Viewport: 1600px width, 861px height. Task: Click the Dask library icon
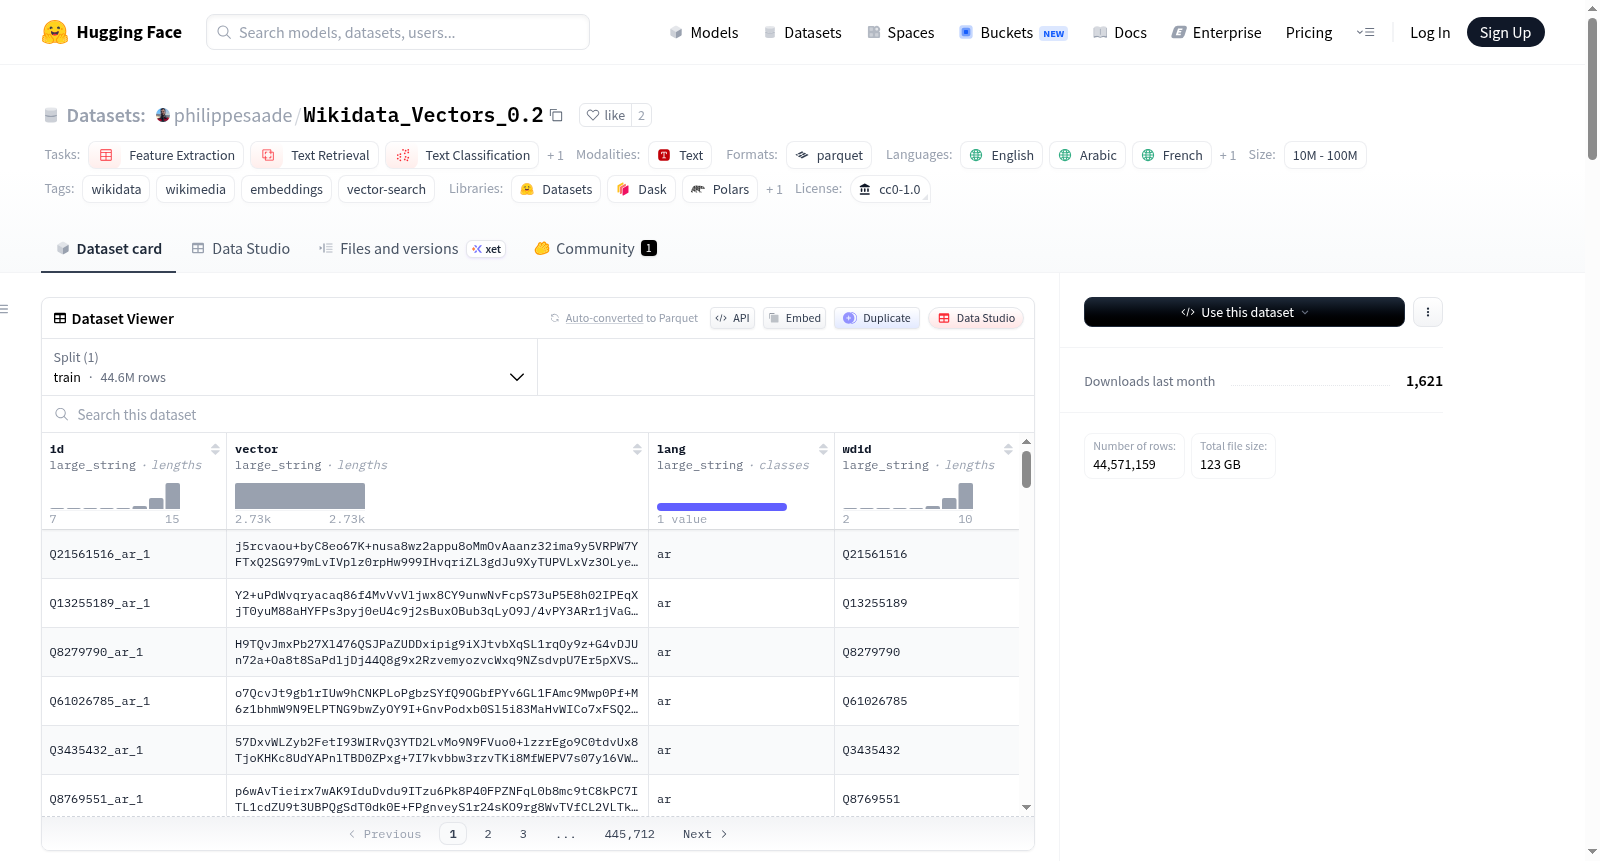click(x=623, y=189)
